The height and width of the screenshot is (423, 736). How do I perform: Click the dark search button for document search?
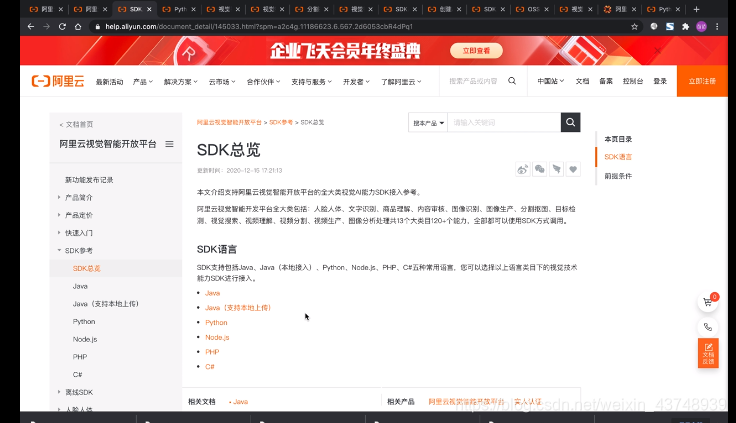570,123
